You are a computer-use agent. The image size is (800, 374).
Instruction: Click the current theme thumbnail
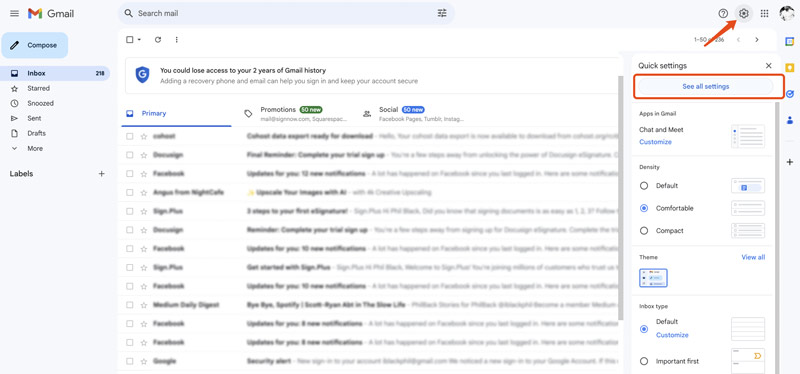pos(653,278)
